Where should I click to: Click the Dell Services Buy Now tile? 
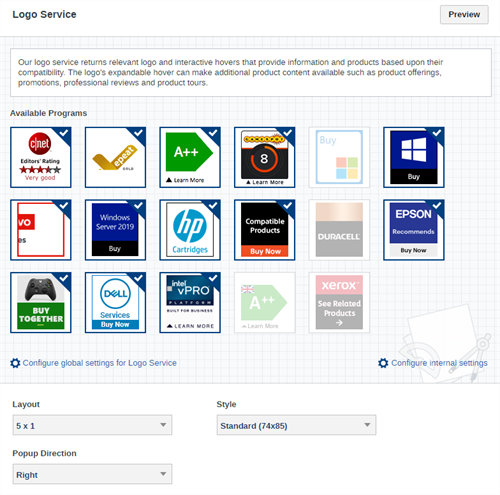coord(115,302)
